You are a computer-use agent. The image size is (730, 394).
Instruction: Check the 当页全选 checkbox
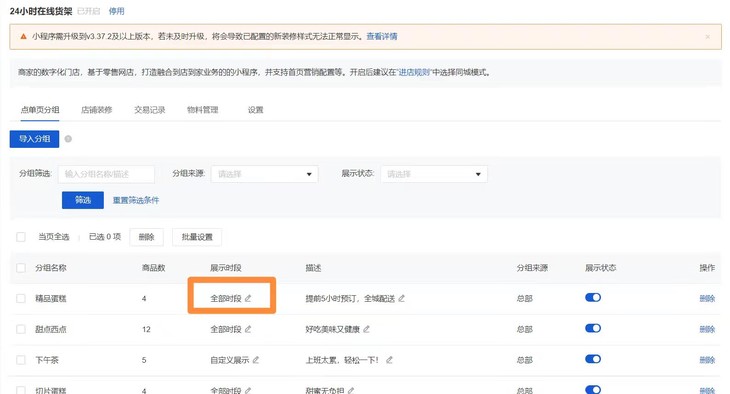pyautogui.click(x=21, y=237)
